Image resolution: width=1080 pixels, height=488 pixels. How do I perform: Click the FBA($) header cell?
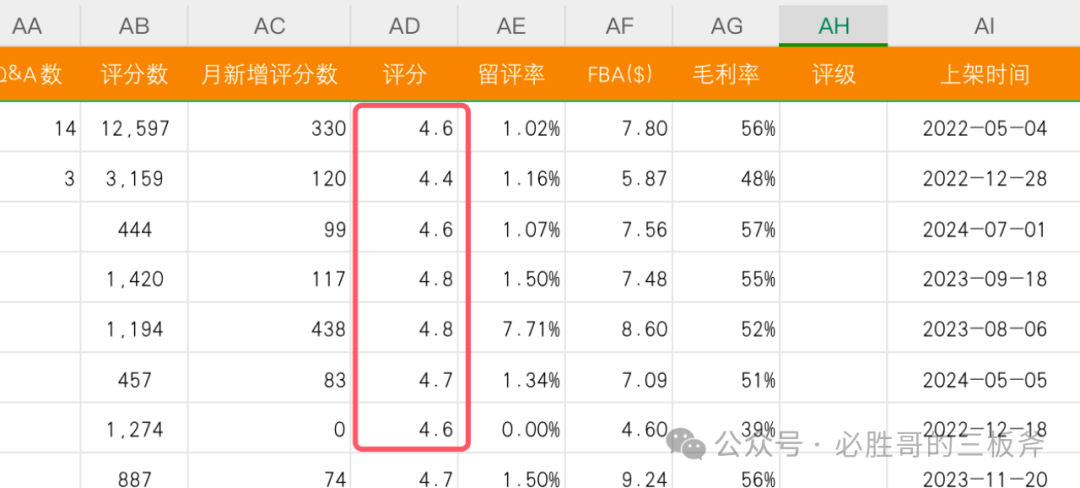pos(619,74)
